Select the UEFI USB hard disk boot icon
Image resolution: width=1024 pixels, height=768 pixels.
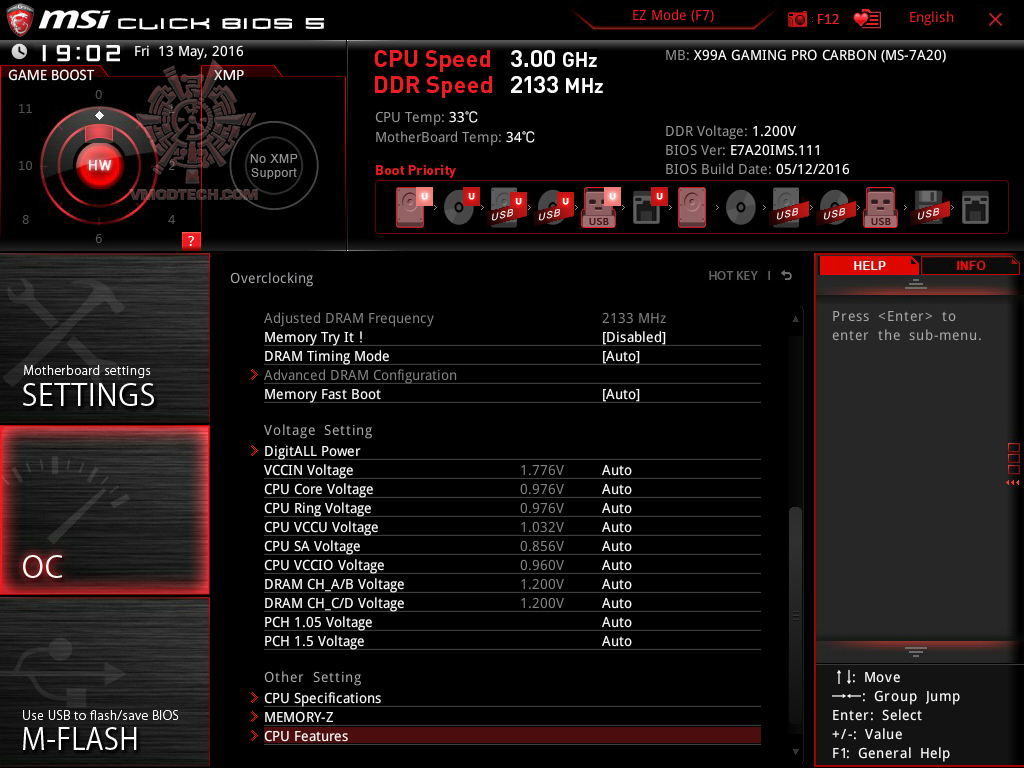tap(507, 207)
